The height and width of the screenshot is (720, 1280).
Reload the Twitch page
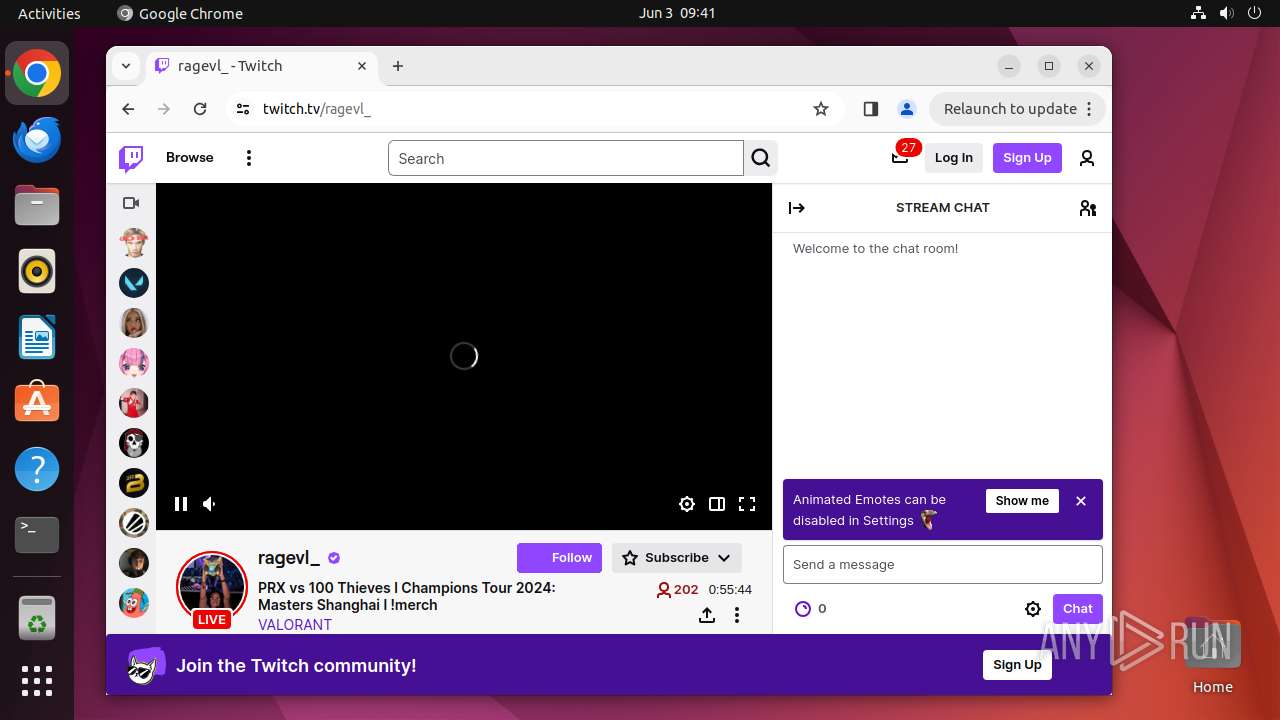[200, 109]
